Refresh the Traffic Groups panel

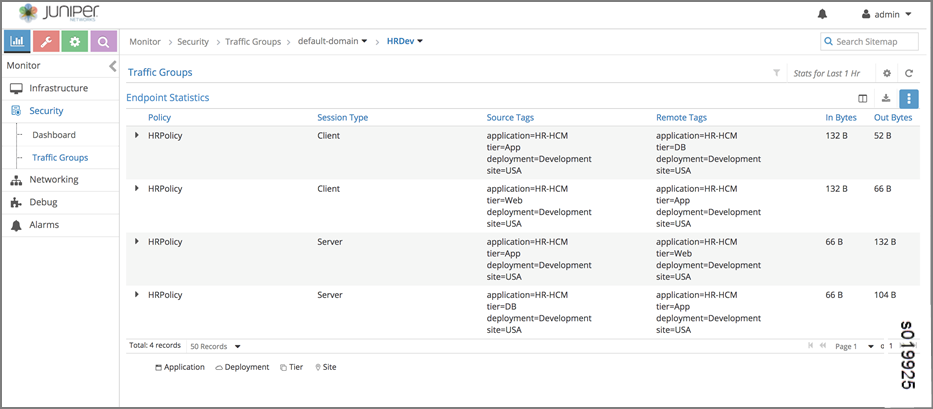click(909, 73)
